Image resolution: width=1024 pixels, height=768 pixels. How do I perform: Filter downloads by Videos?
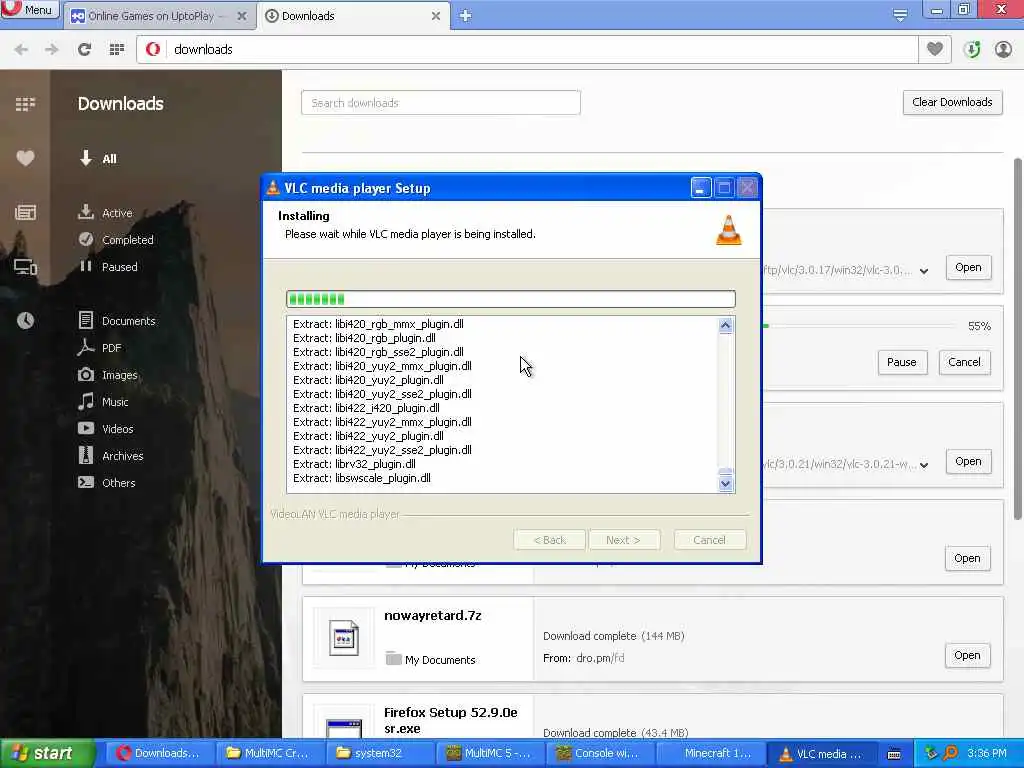106,429
